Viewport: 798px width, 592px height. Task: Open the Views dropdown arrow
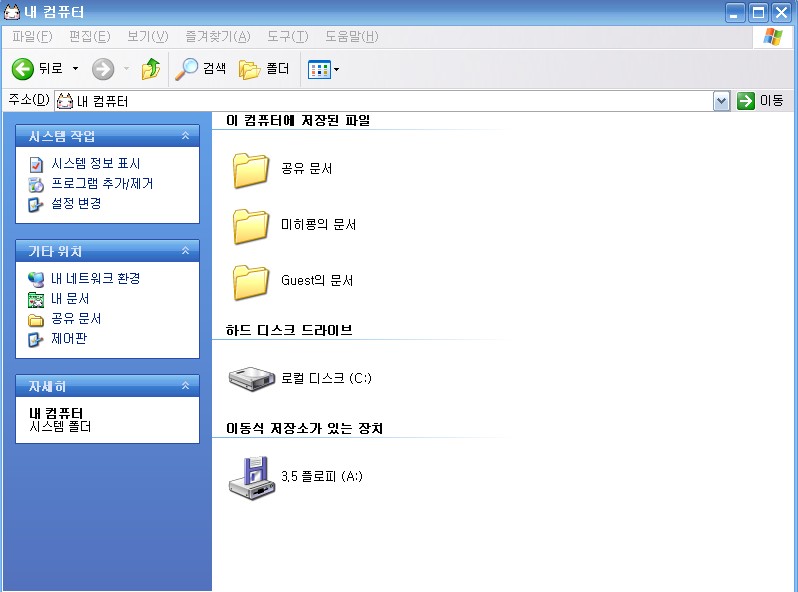point(336,69)
